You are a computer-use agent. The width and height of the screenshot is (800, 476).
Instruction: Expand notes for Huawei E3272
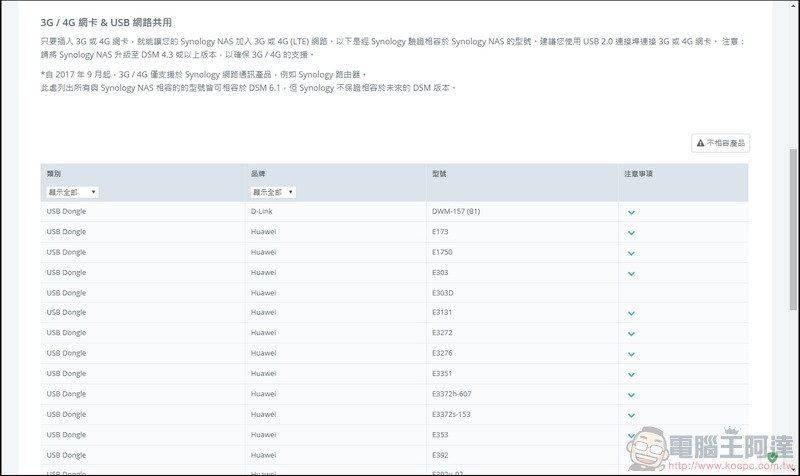[631, 334]
